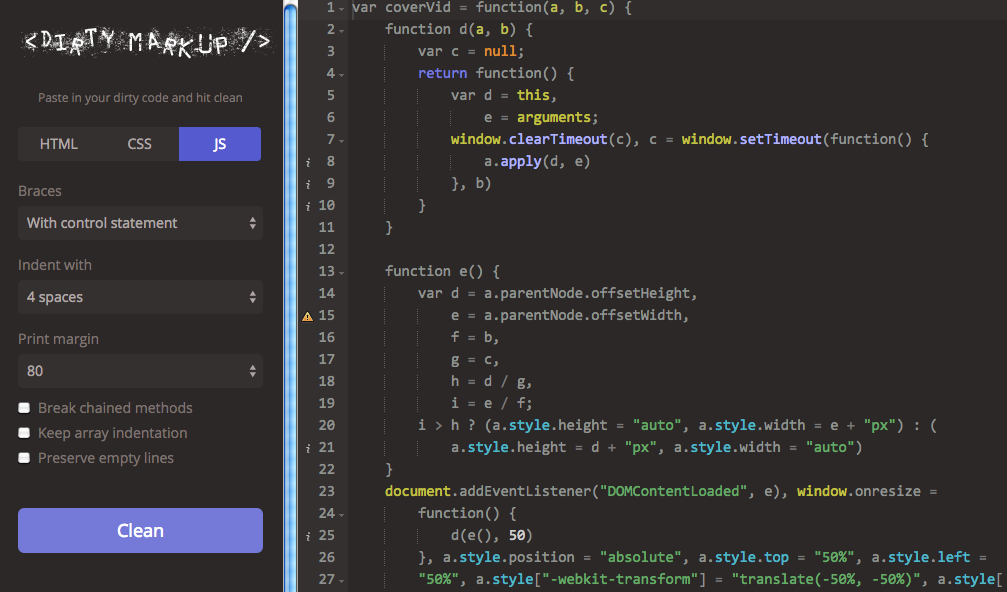Click the info marker next to line 8

307,161
